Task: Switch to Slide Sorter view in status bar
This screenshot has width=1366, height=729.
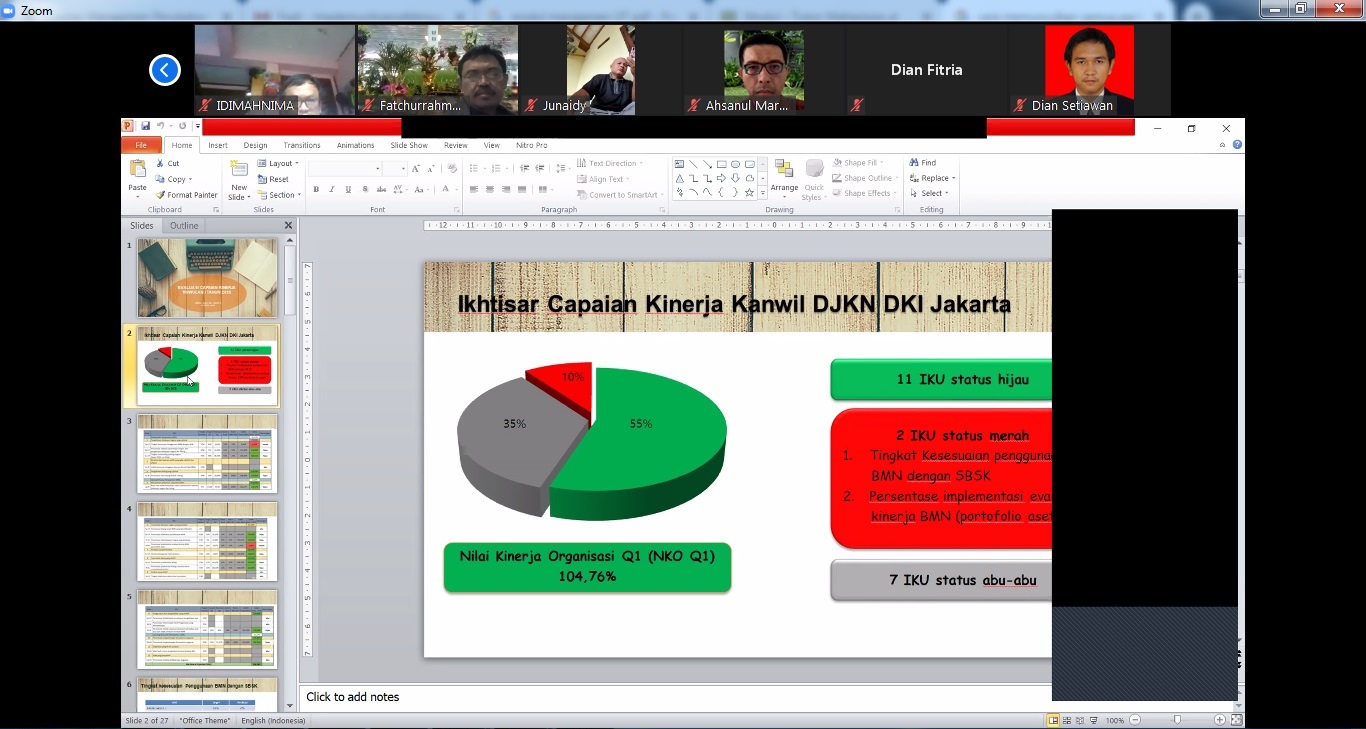Action: pos(1067,720)
